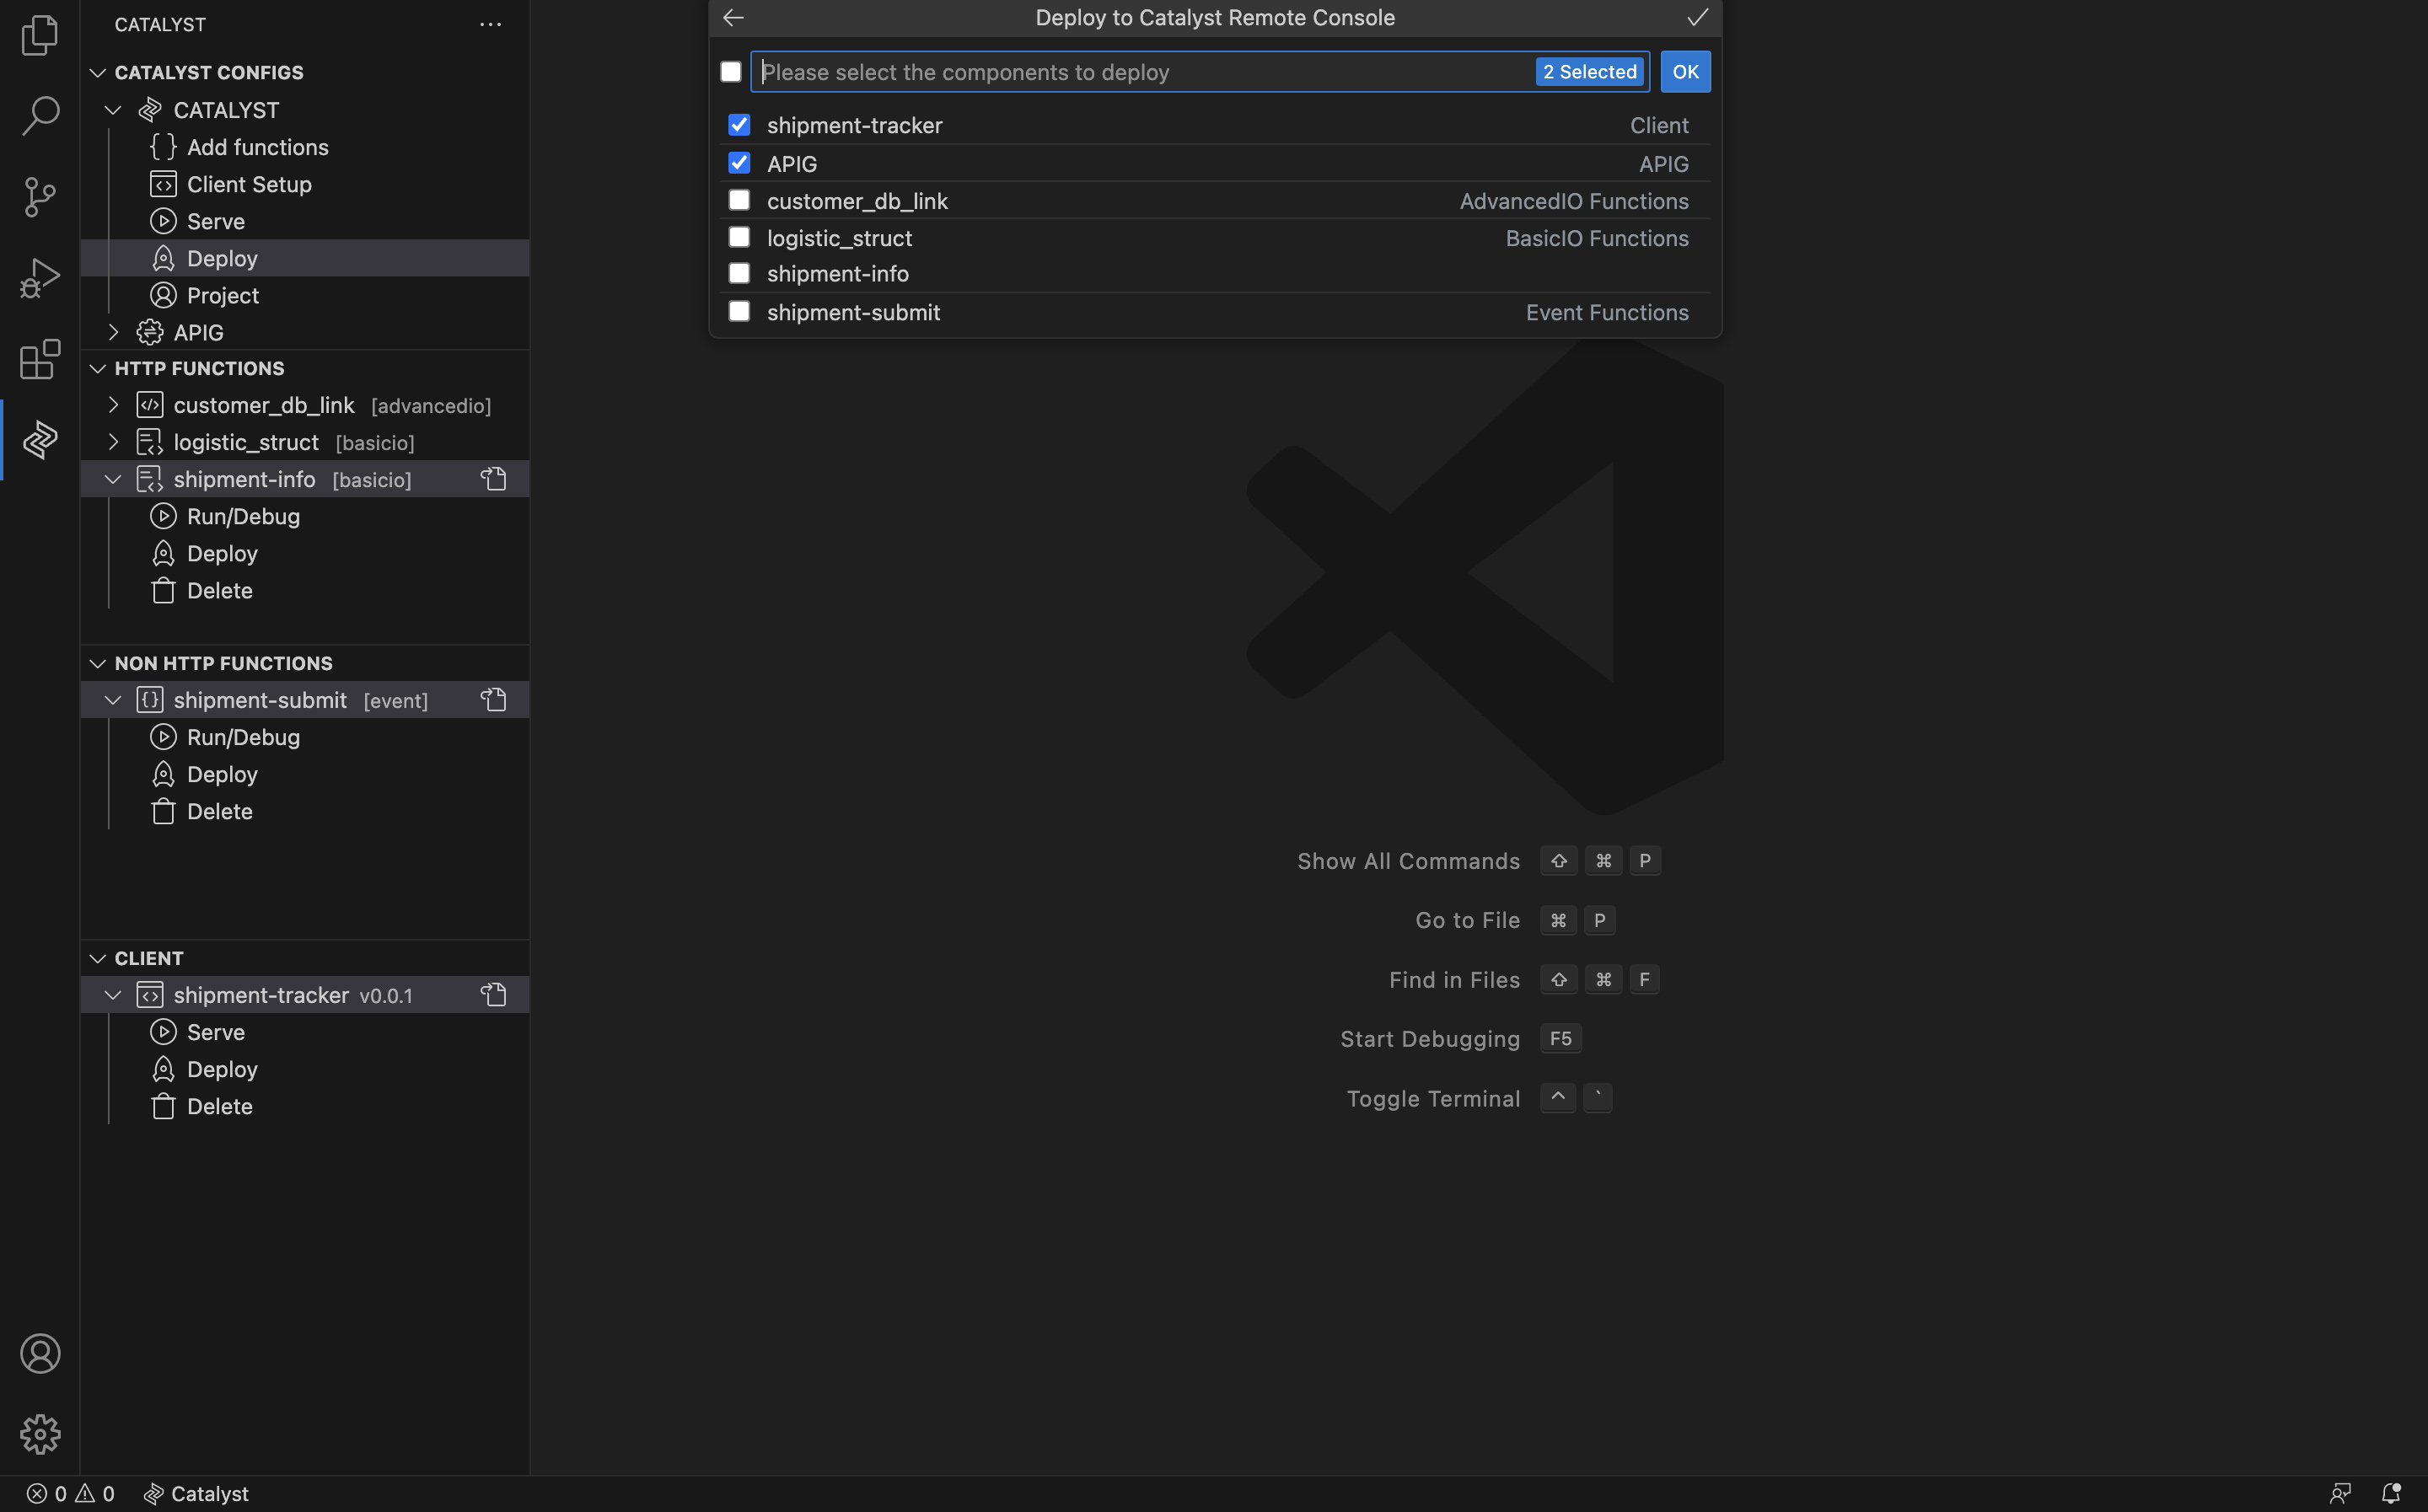Screen dimensions: 2428x1512
Task: Check the logistic_struct checkbox
Action: tap(739, 237)
